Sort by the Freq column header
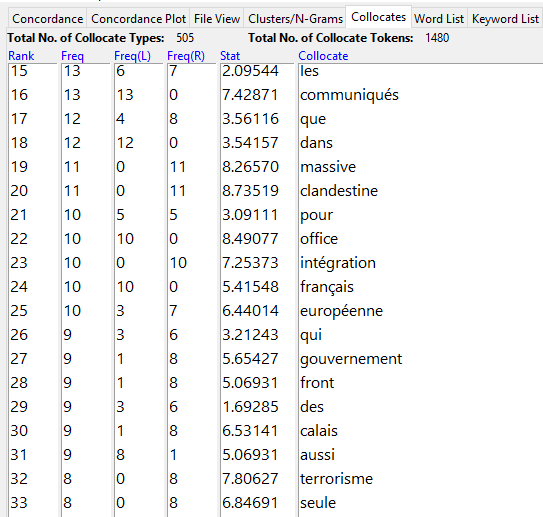 click(72, 56)
